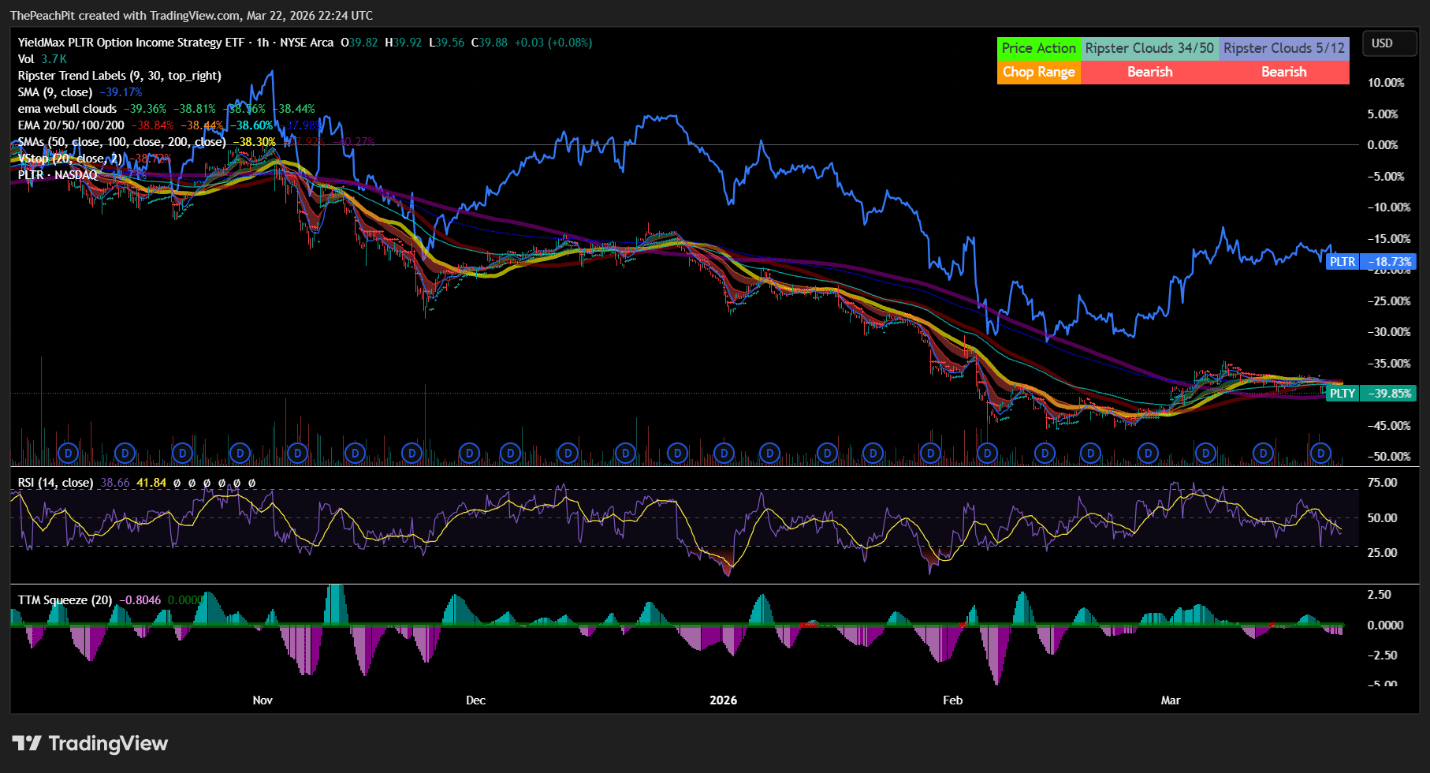Click the leftmost dividend D marker
Viewport: 1430px width, 773px height.
tap(69, 454)
